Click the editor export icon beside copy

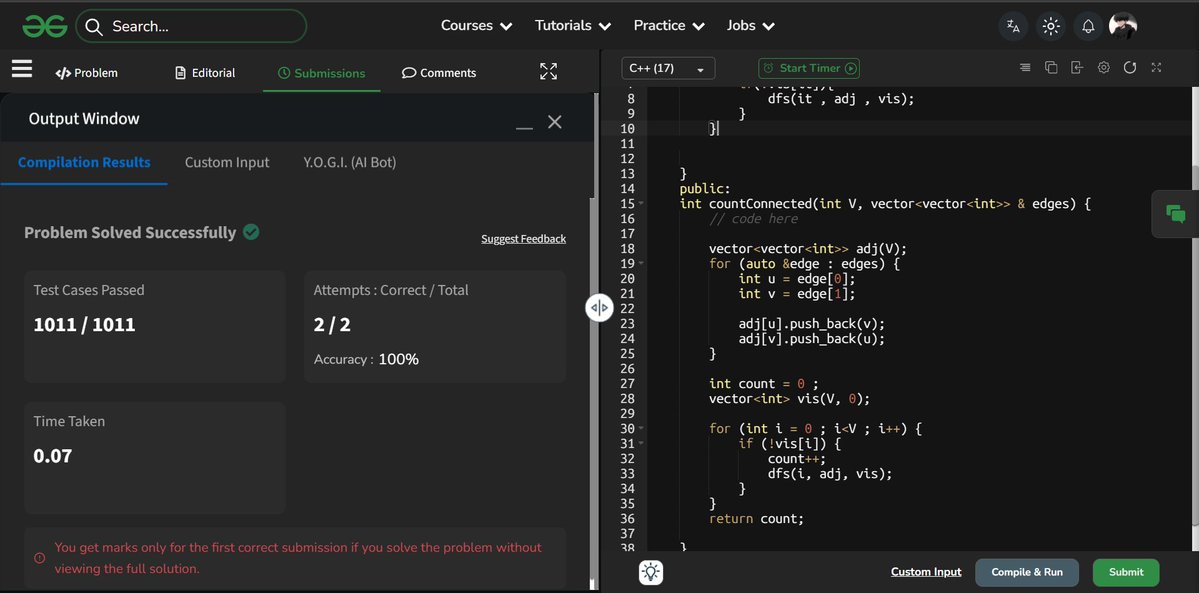click(x=1077, y=67)
